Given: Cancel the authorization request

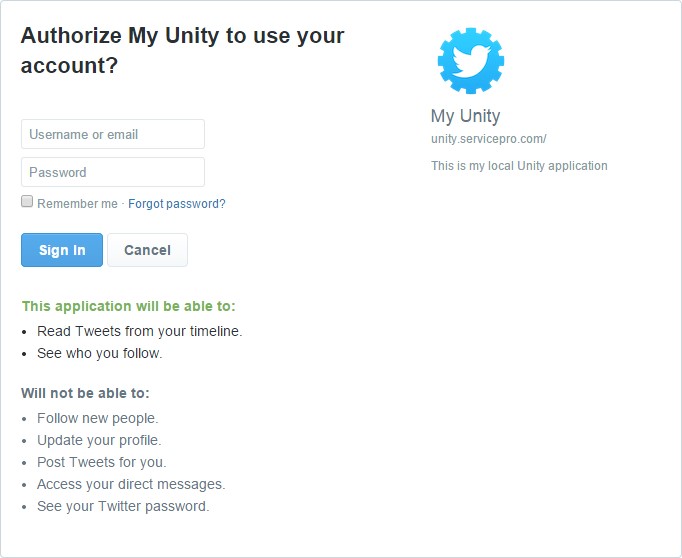Looking at the screenshot, I should click(147, 250).
